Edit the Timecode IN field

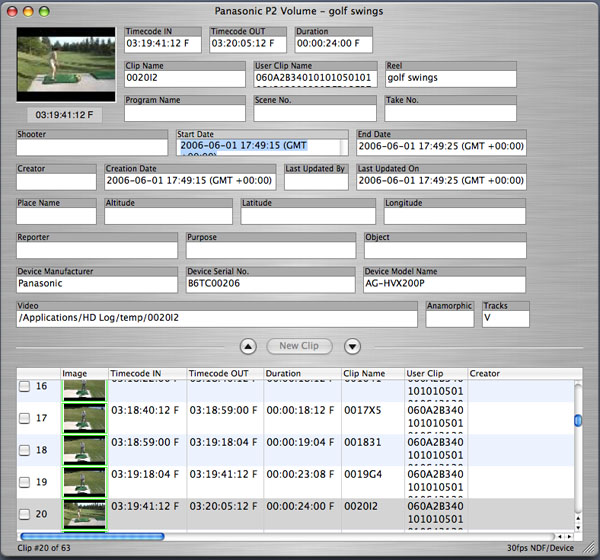[163, 44]
